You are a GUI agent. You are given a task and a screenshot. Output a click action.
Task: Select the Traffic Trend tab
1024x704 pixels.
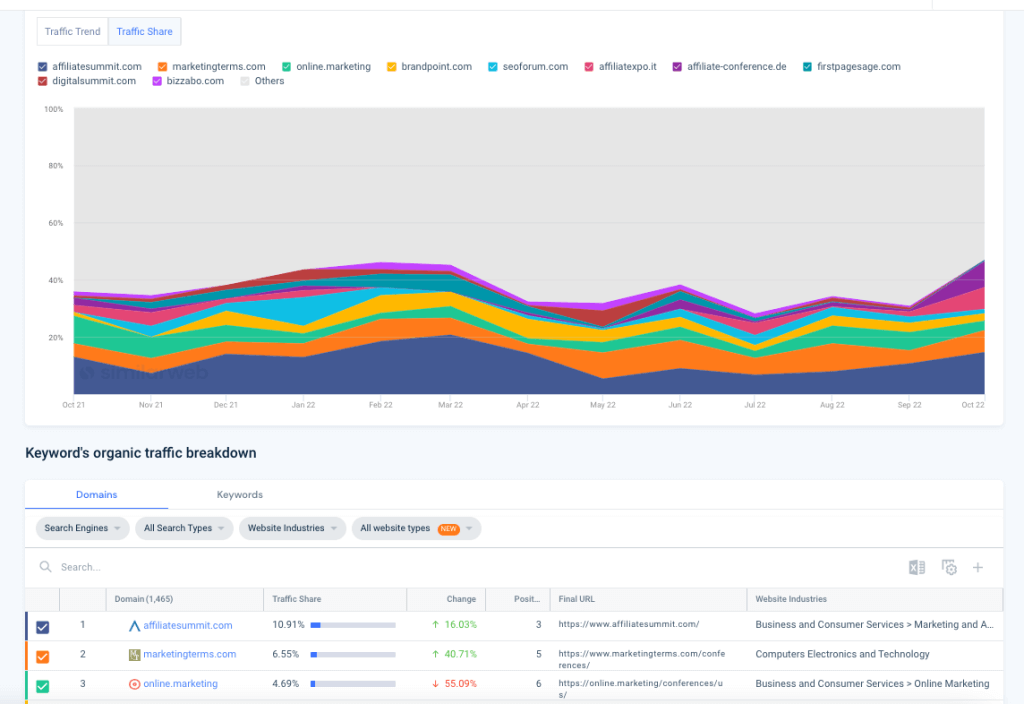click(x=71, y=31)
